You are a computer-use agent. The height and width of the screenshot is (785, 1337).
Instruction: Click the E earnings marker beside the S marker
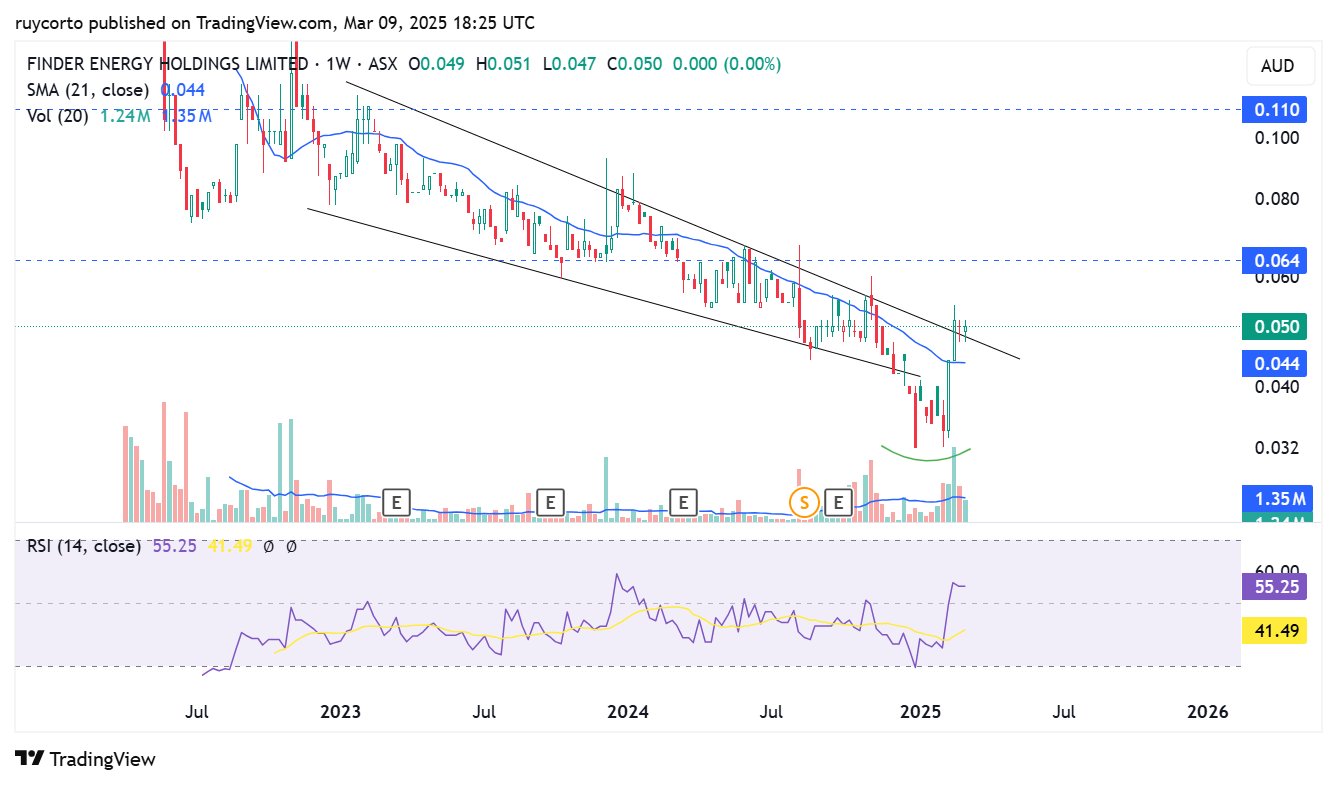pyautogui.click(x=840, y=502)
